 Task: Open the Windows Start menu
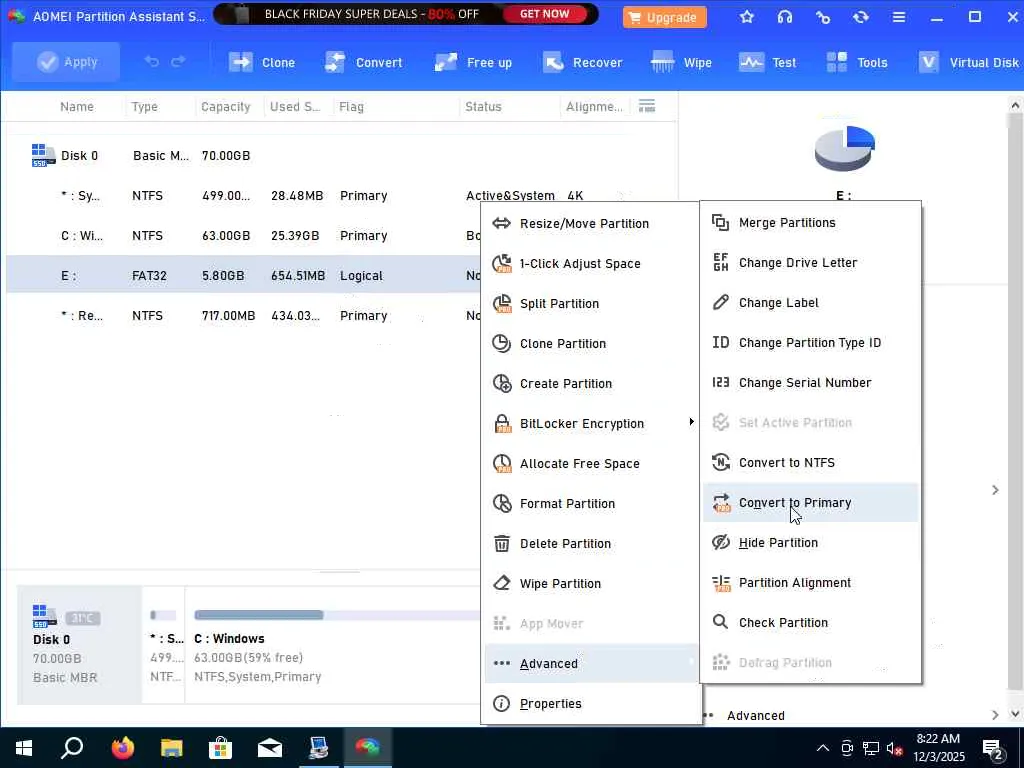(24, 748)
